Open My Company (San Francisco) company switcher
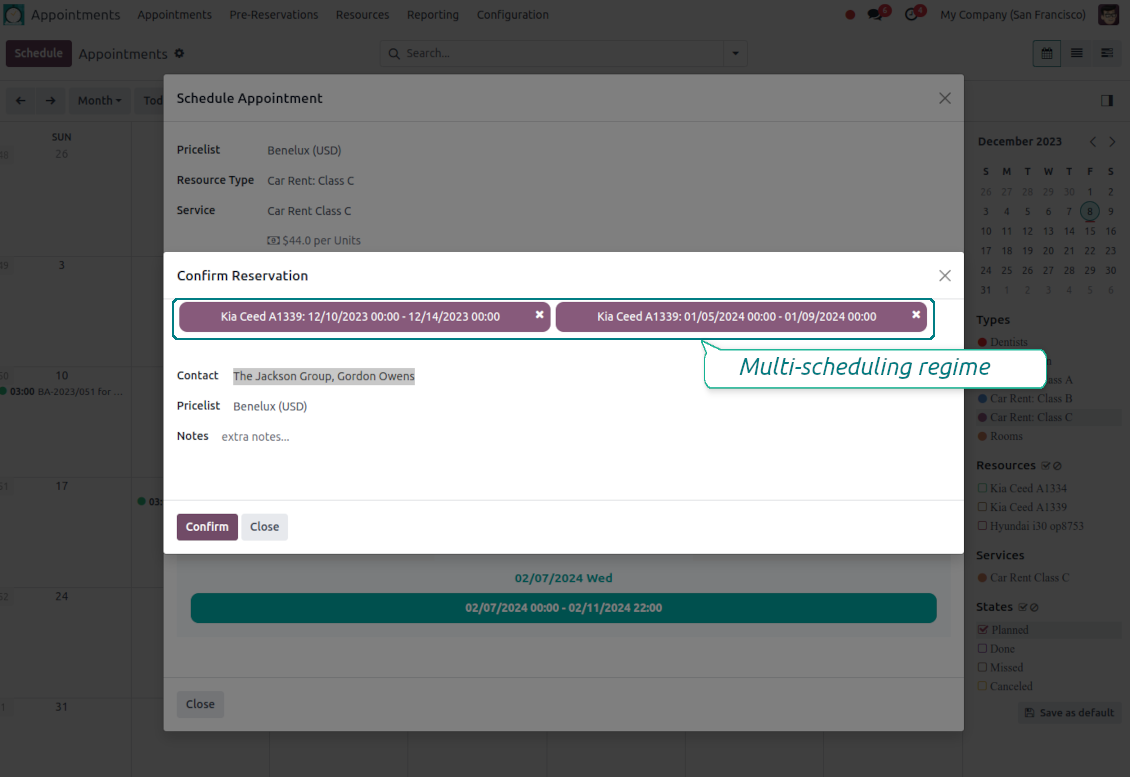 [1012, 15]
